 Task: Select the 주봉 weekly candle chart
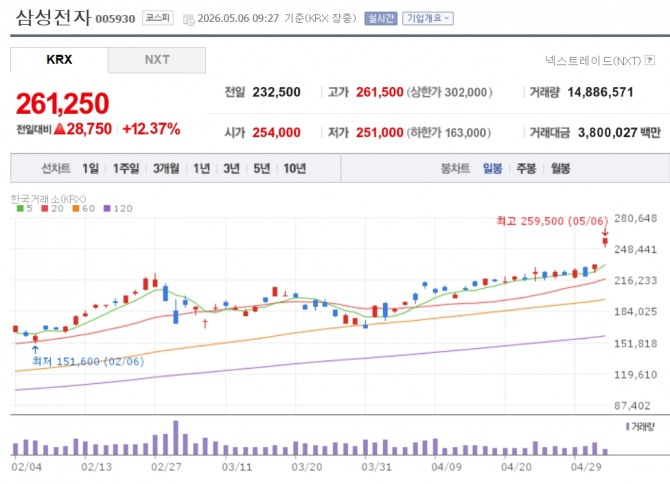click(526, 168)
